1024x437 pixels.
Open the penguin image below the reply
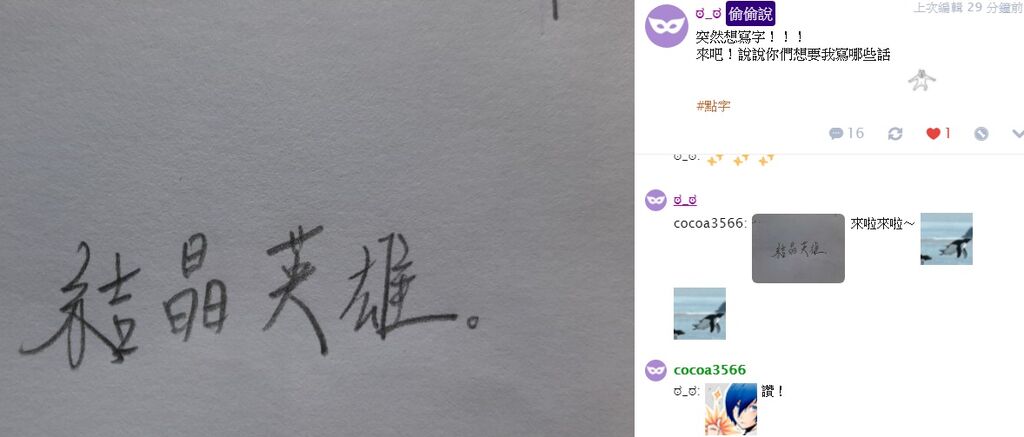point(699,314)
